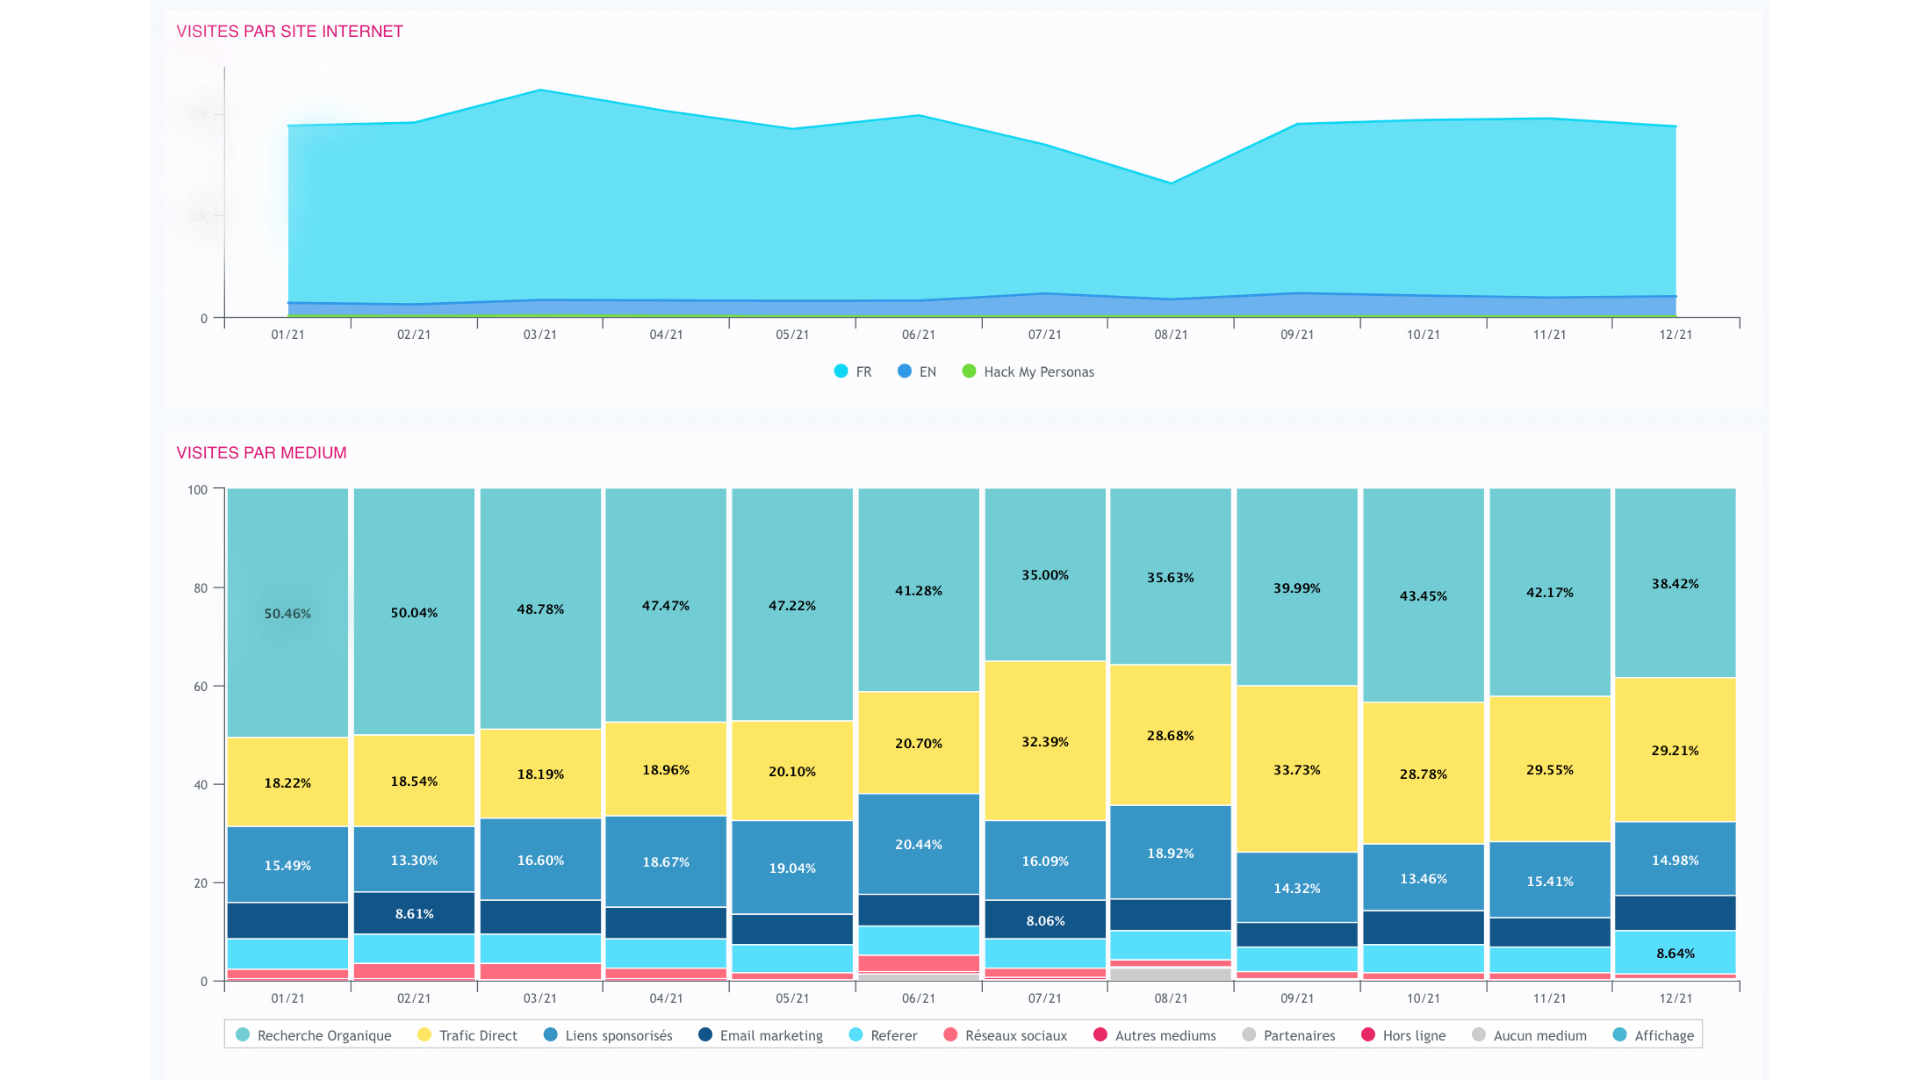Click the 13.30% blue segment
The height and width of the screenshot is (1080, 1920).
(x=414, y=859)
